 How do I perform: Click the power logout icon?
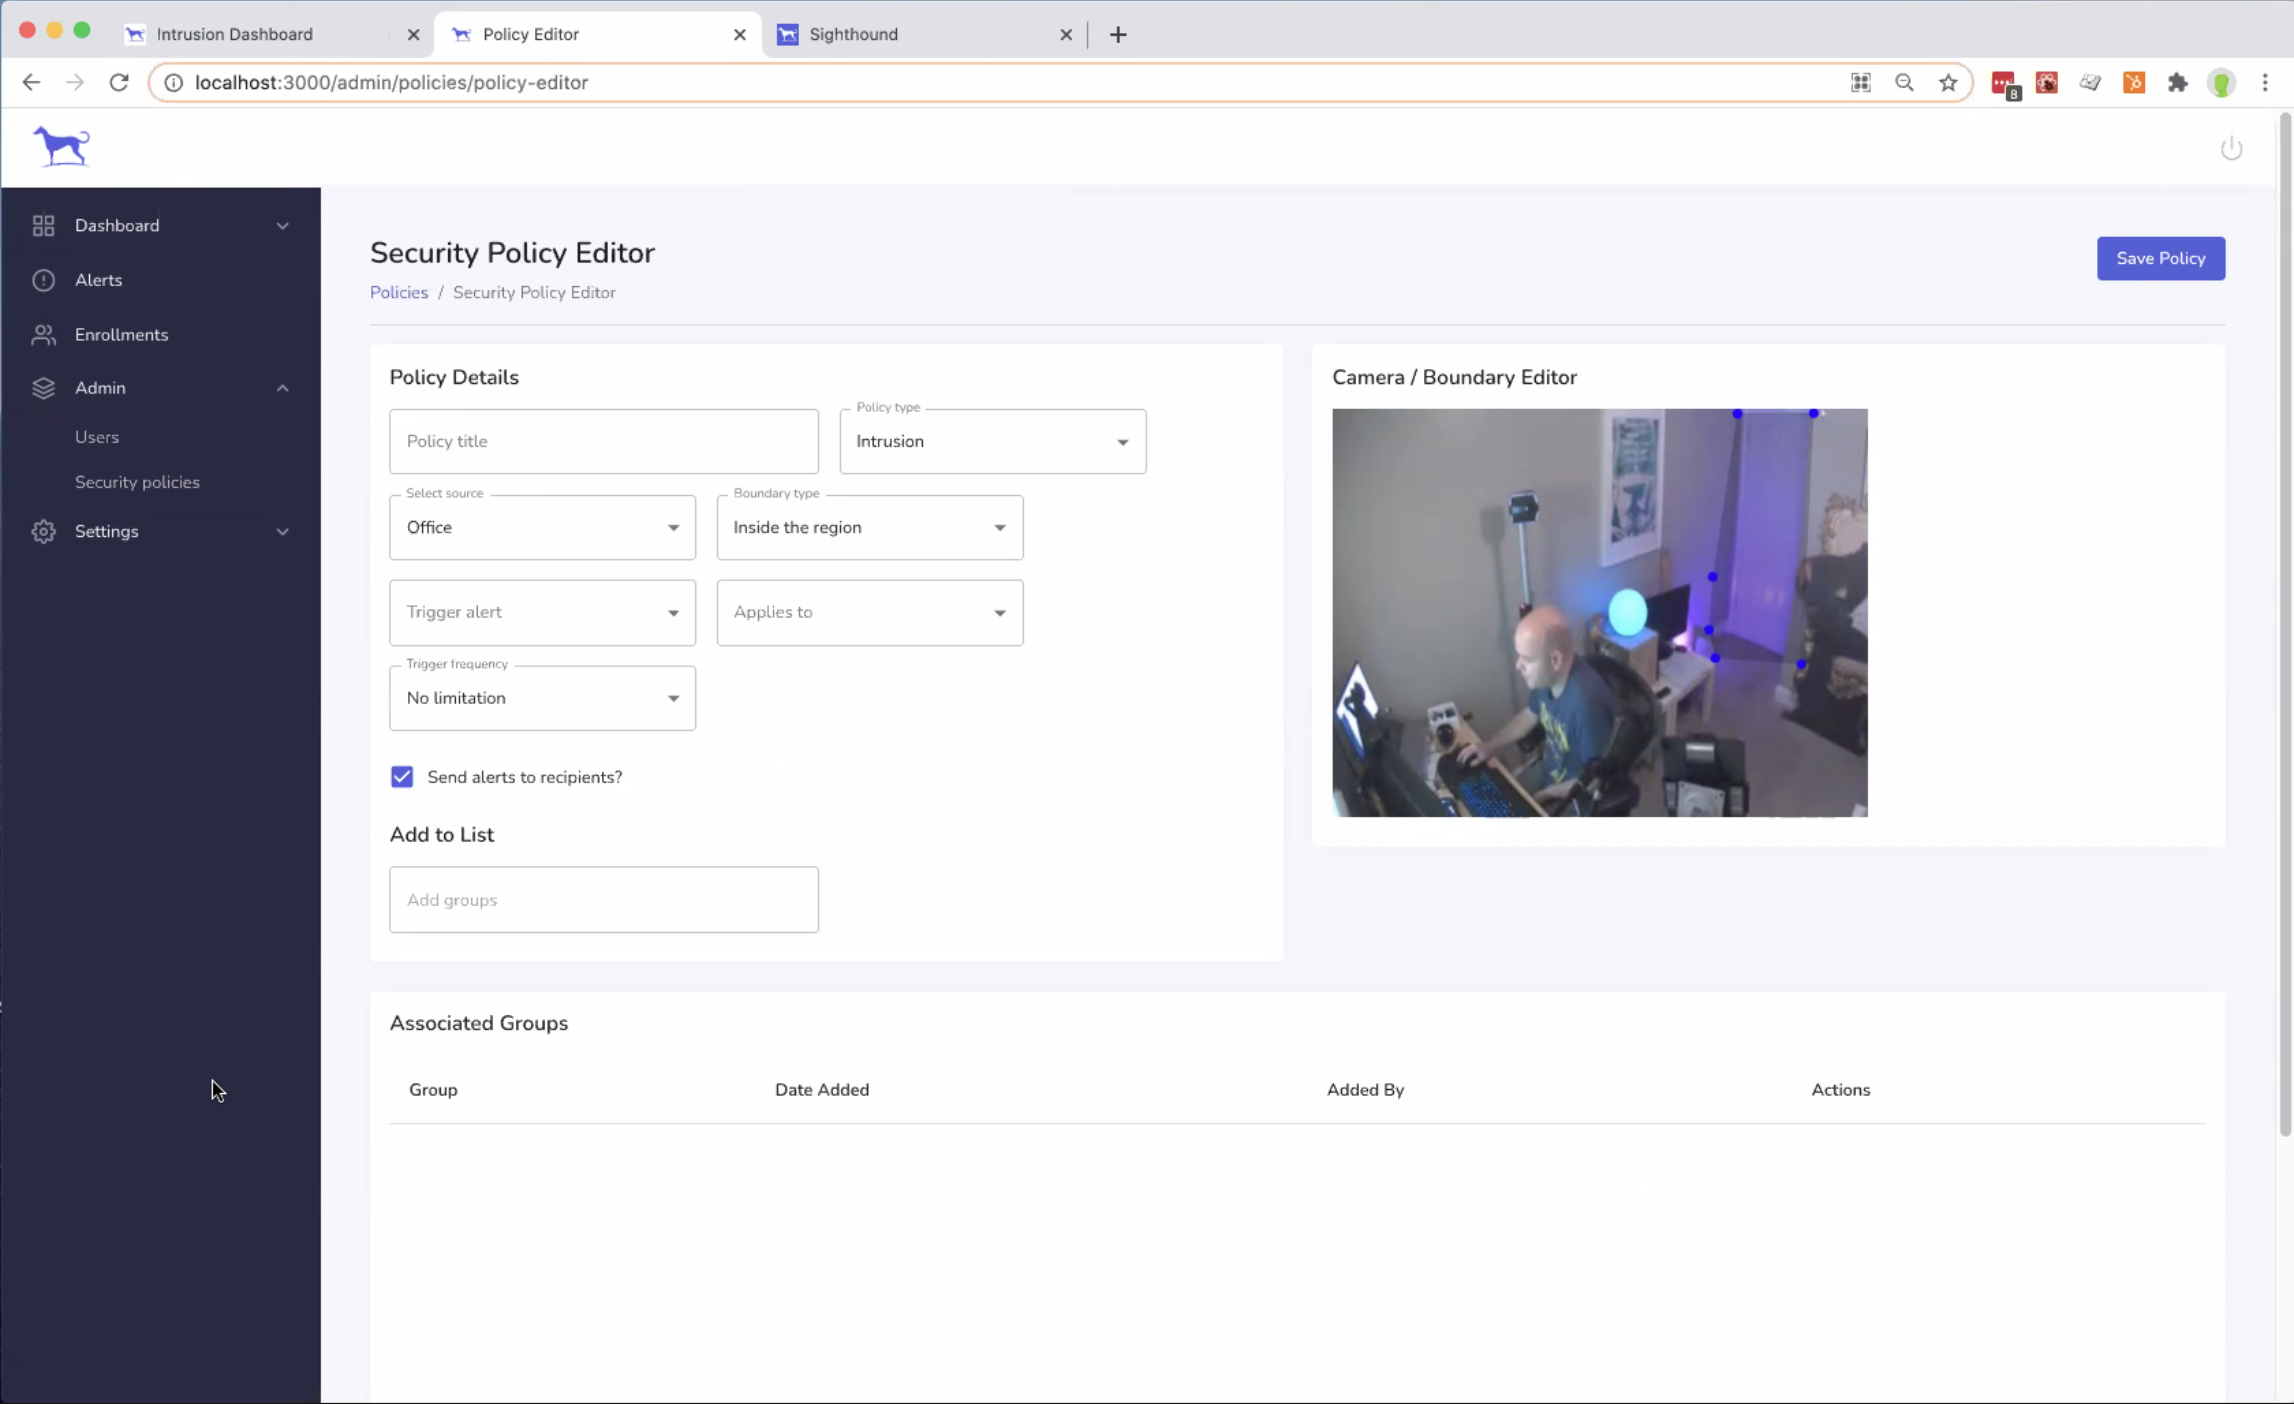coord(2231,149)
